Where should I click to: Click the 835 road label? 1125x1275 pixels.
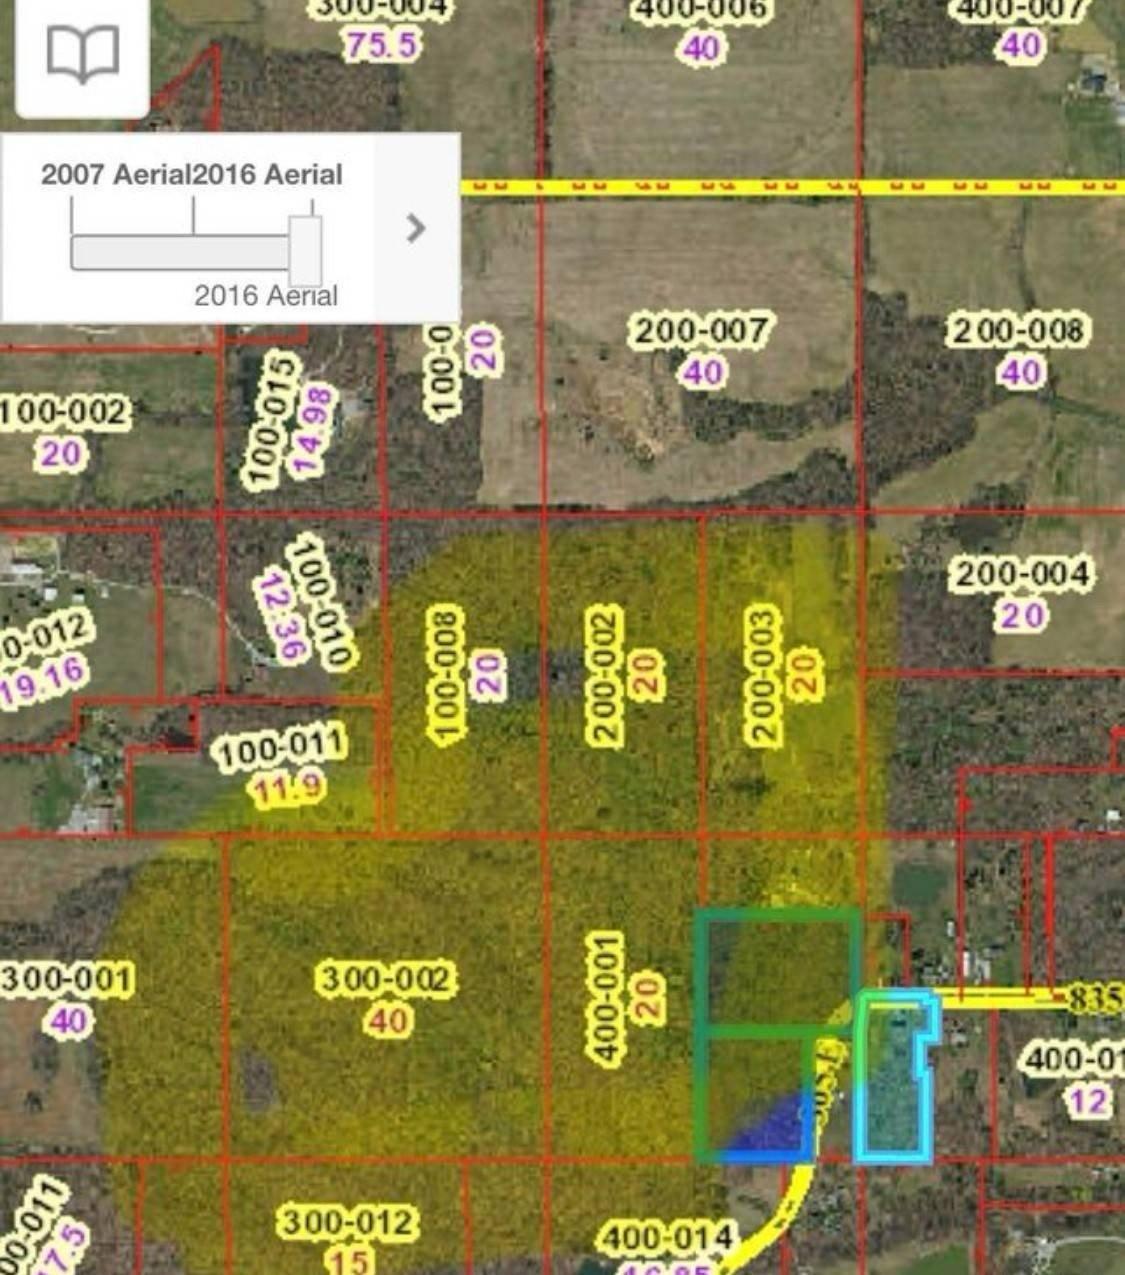point(1095,998)
